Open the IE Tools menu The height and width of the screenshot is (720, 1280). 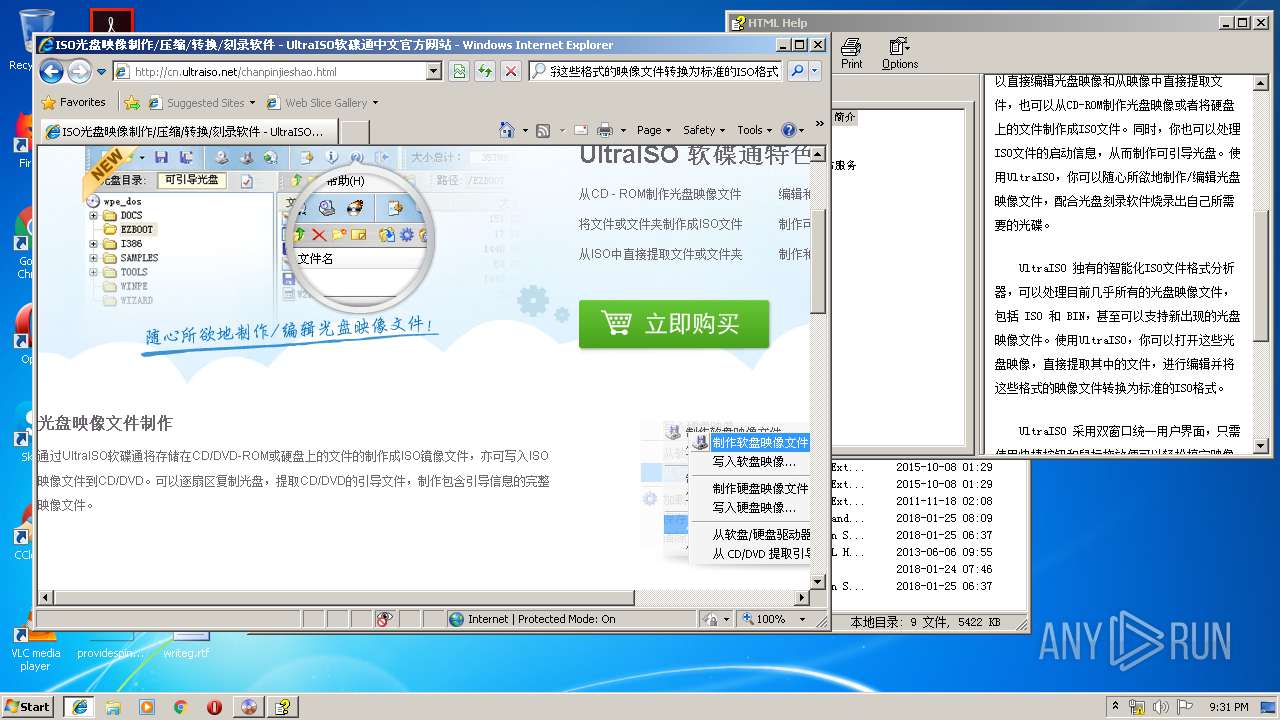coord(755,130)
